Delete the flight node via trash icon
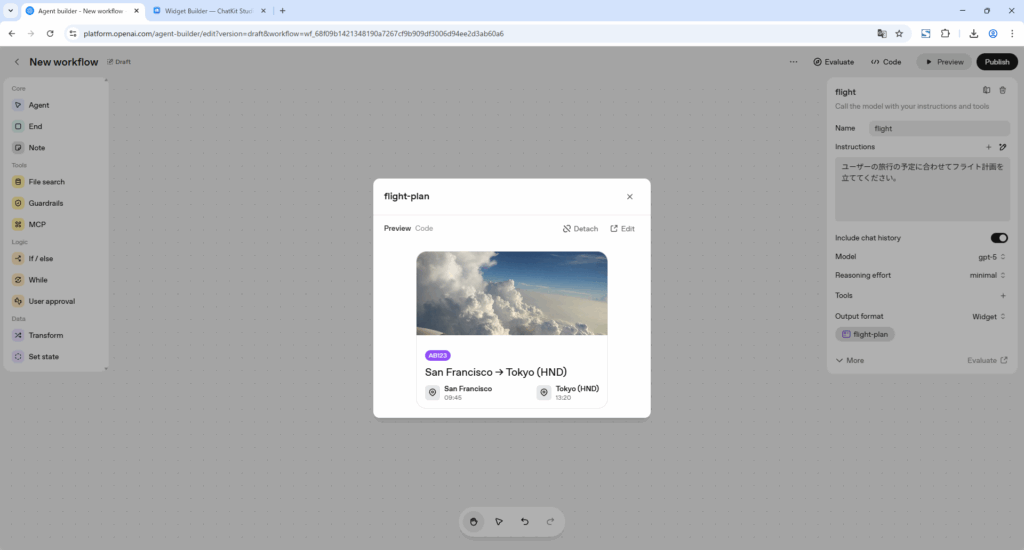The height and width of the screenshot is (550, 1024). pos(1003,91)
